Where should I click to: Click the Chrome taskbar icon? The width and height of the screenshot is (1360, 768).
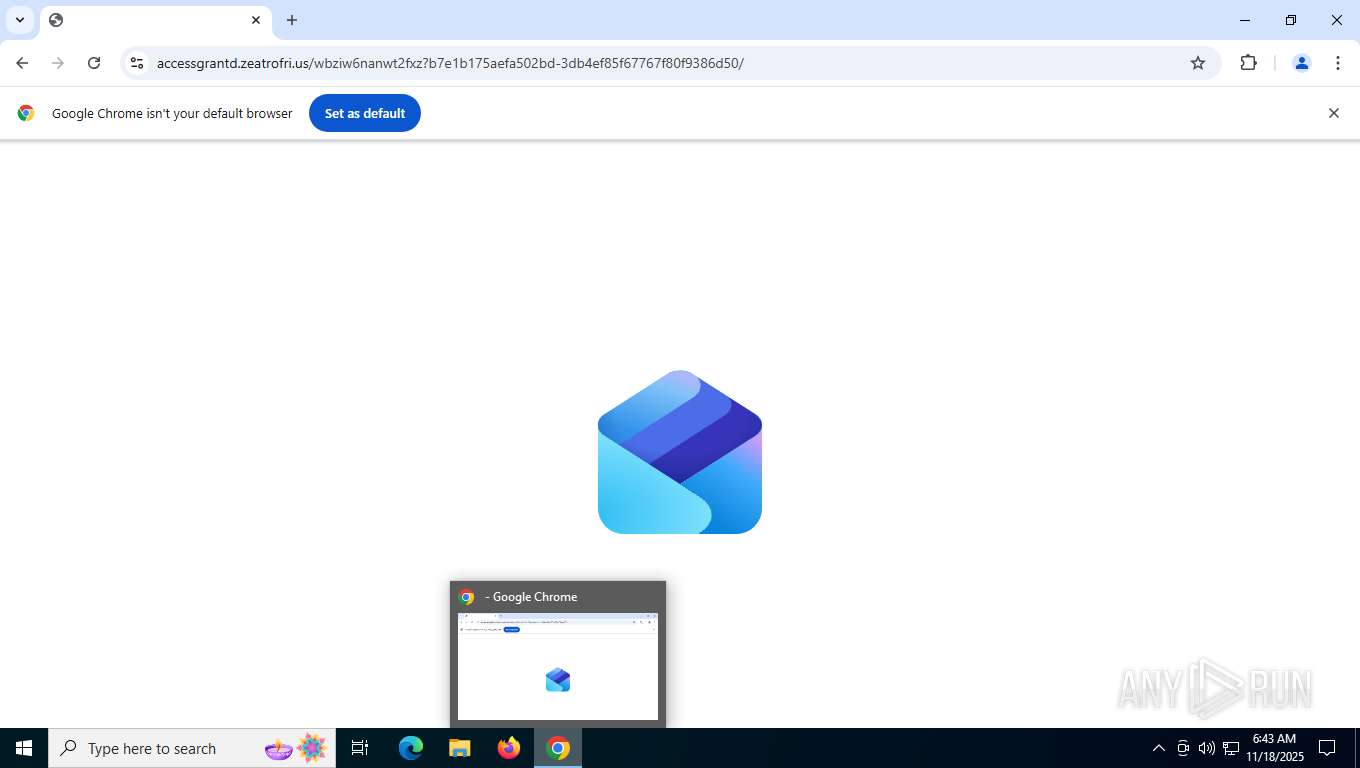[x=558, y=748]
